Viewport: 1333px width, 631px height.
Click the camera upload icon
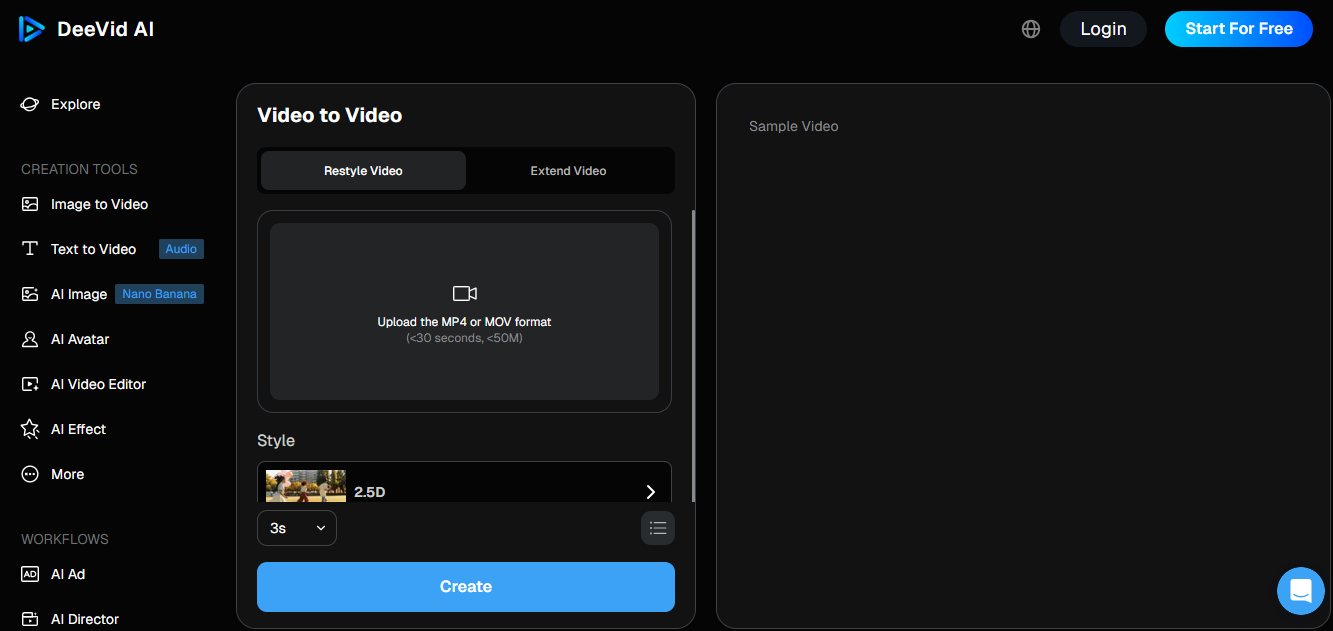coord(464,293)
